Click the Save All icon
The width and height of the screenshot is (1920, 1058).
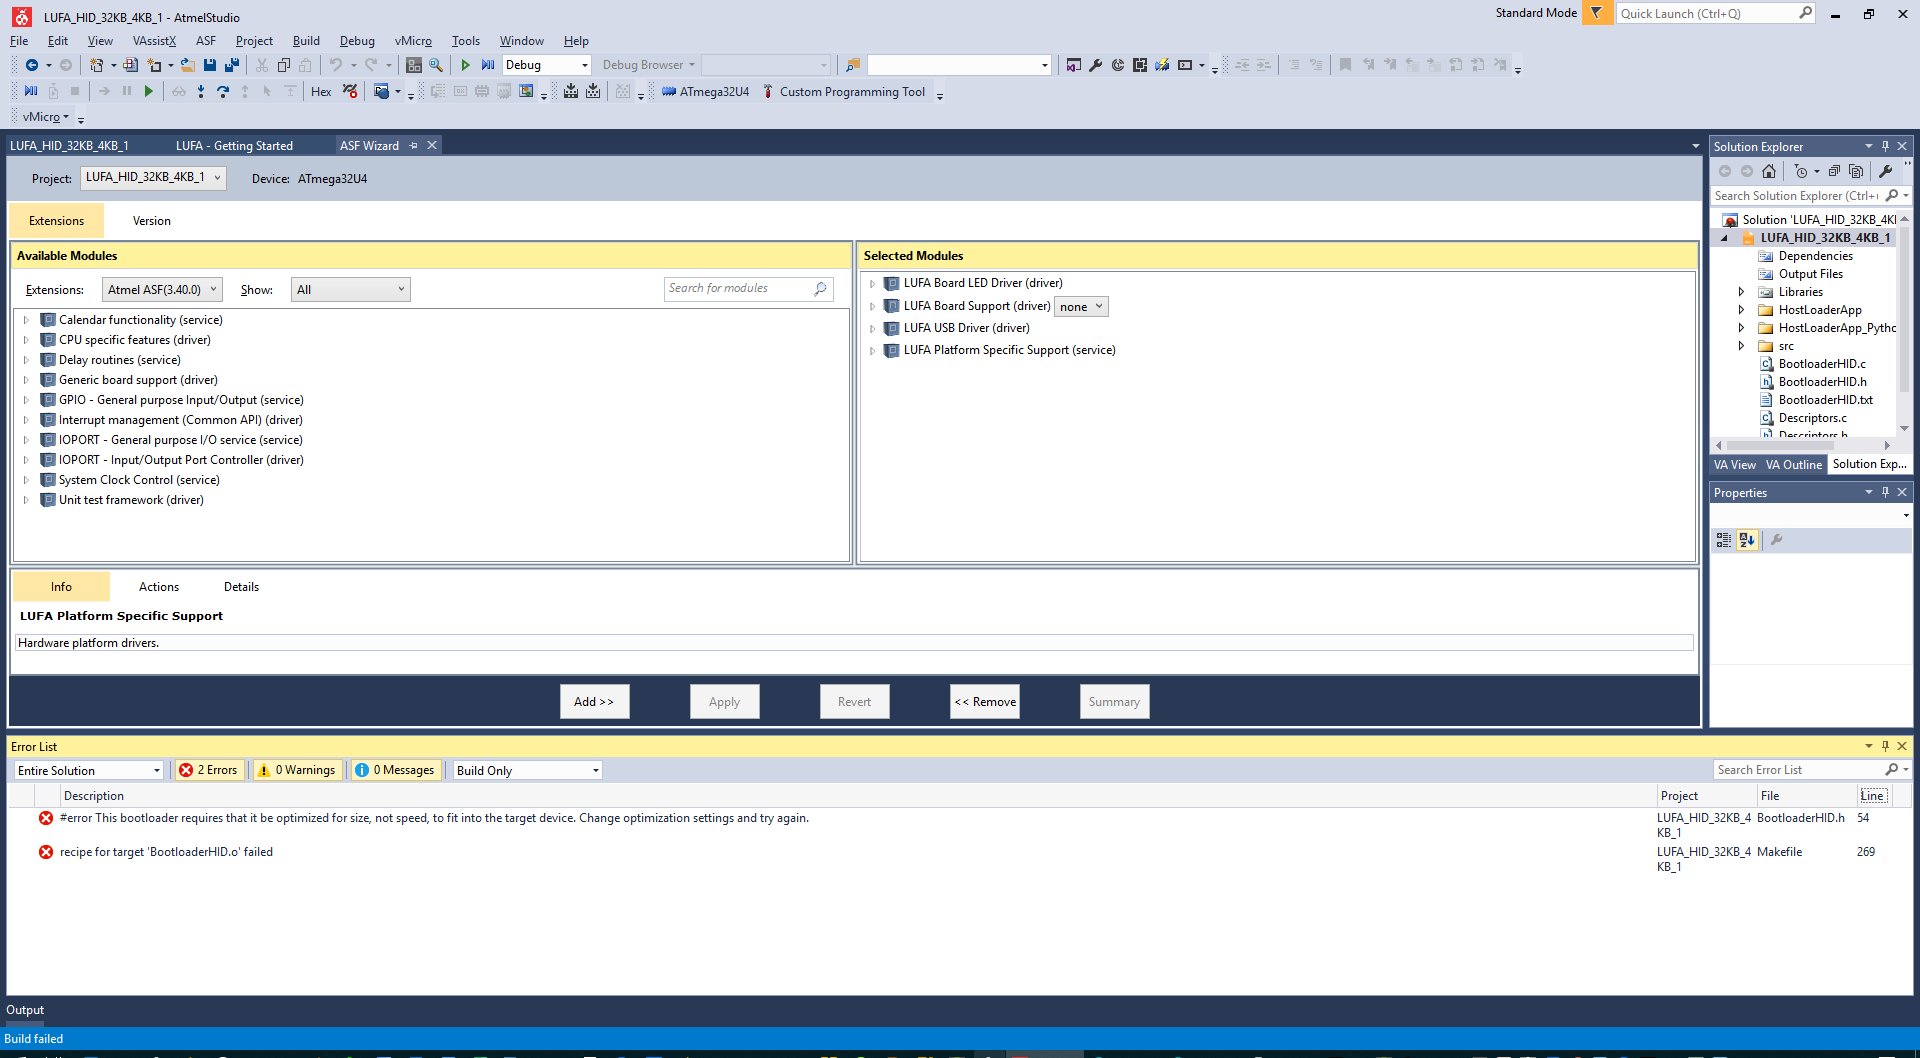point(232,65)
